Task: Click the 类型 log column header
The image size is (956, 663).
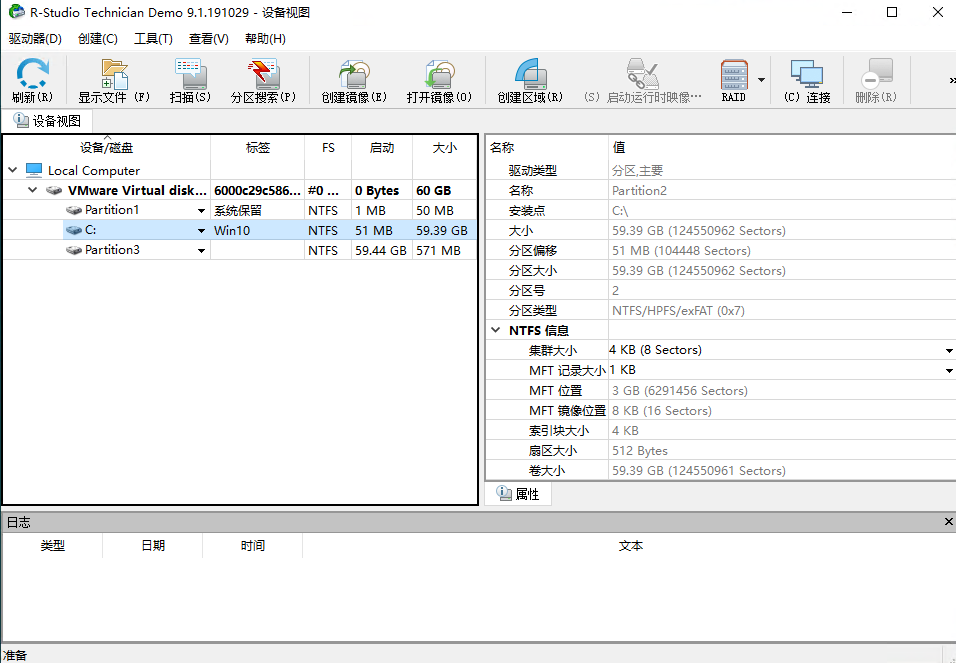Action: (x=52, y=545)
